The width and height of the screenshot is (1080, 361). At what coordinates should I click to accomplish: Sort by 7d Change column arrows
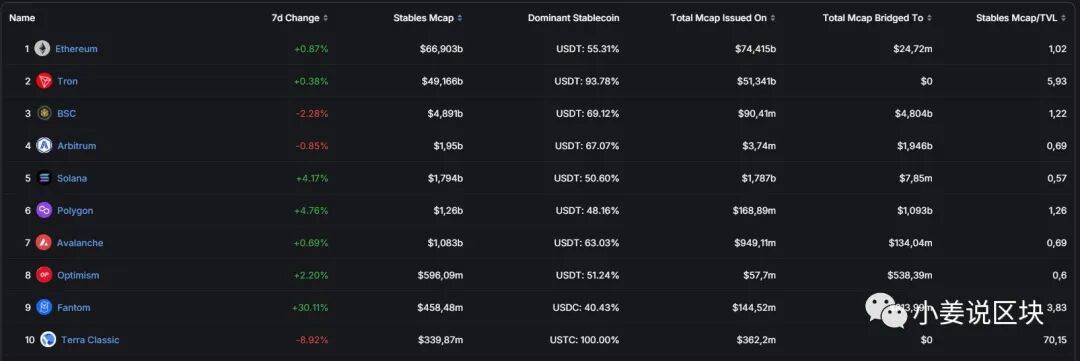coord(326,18)
